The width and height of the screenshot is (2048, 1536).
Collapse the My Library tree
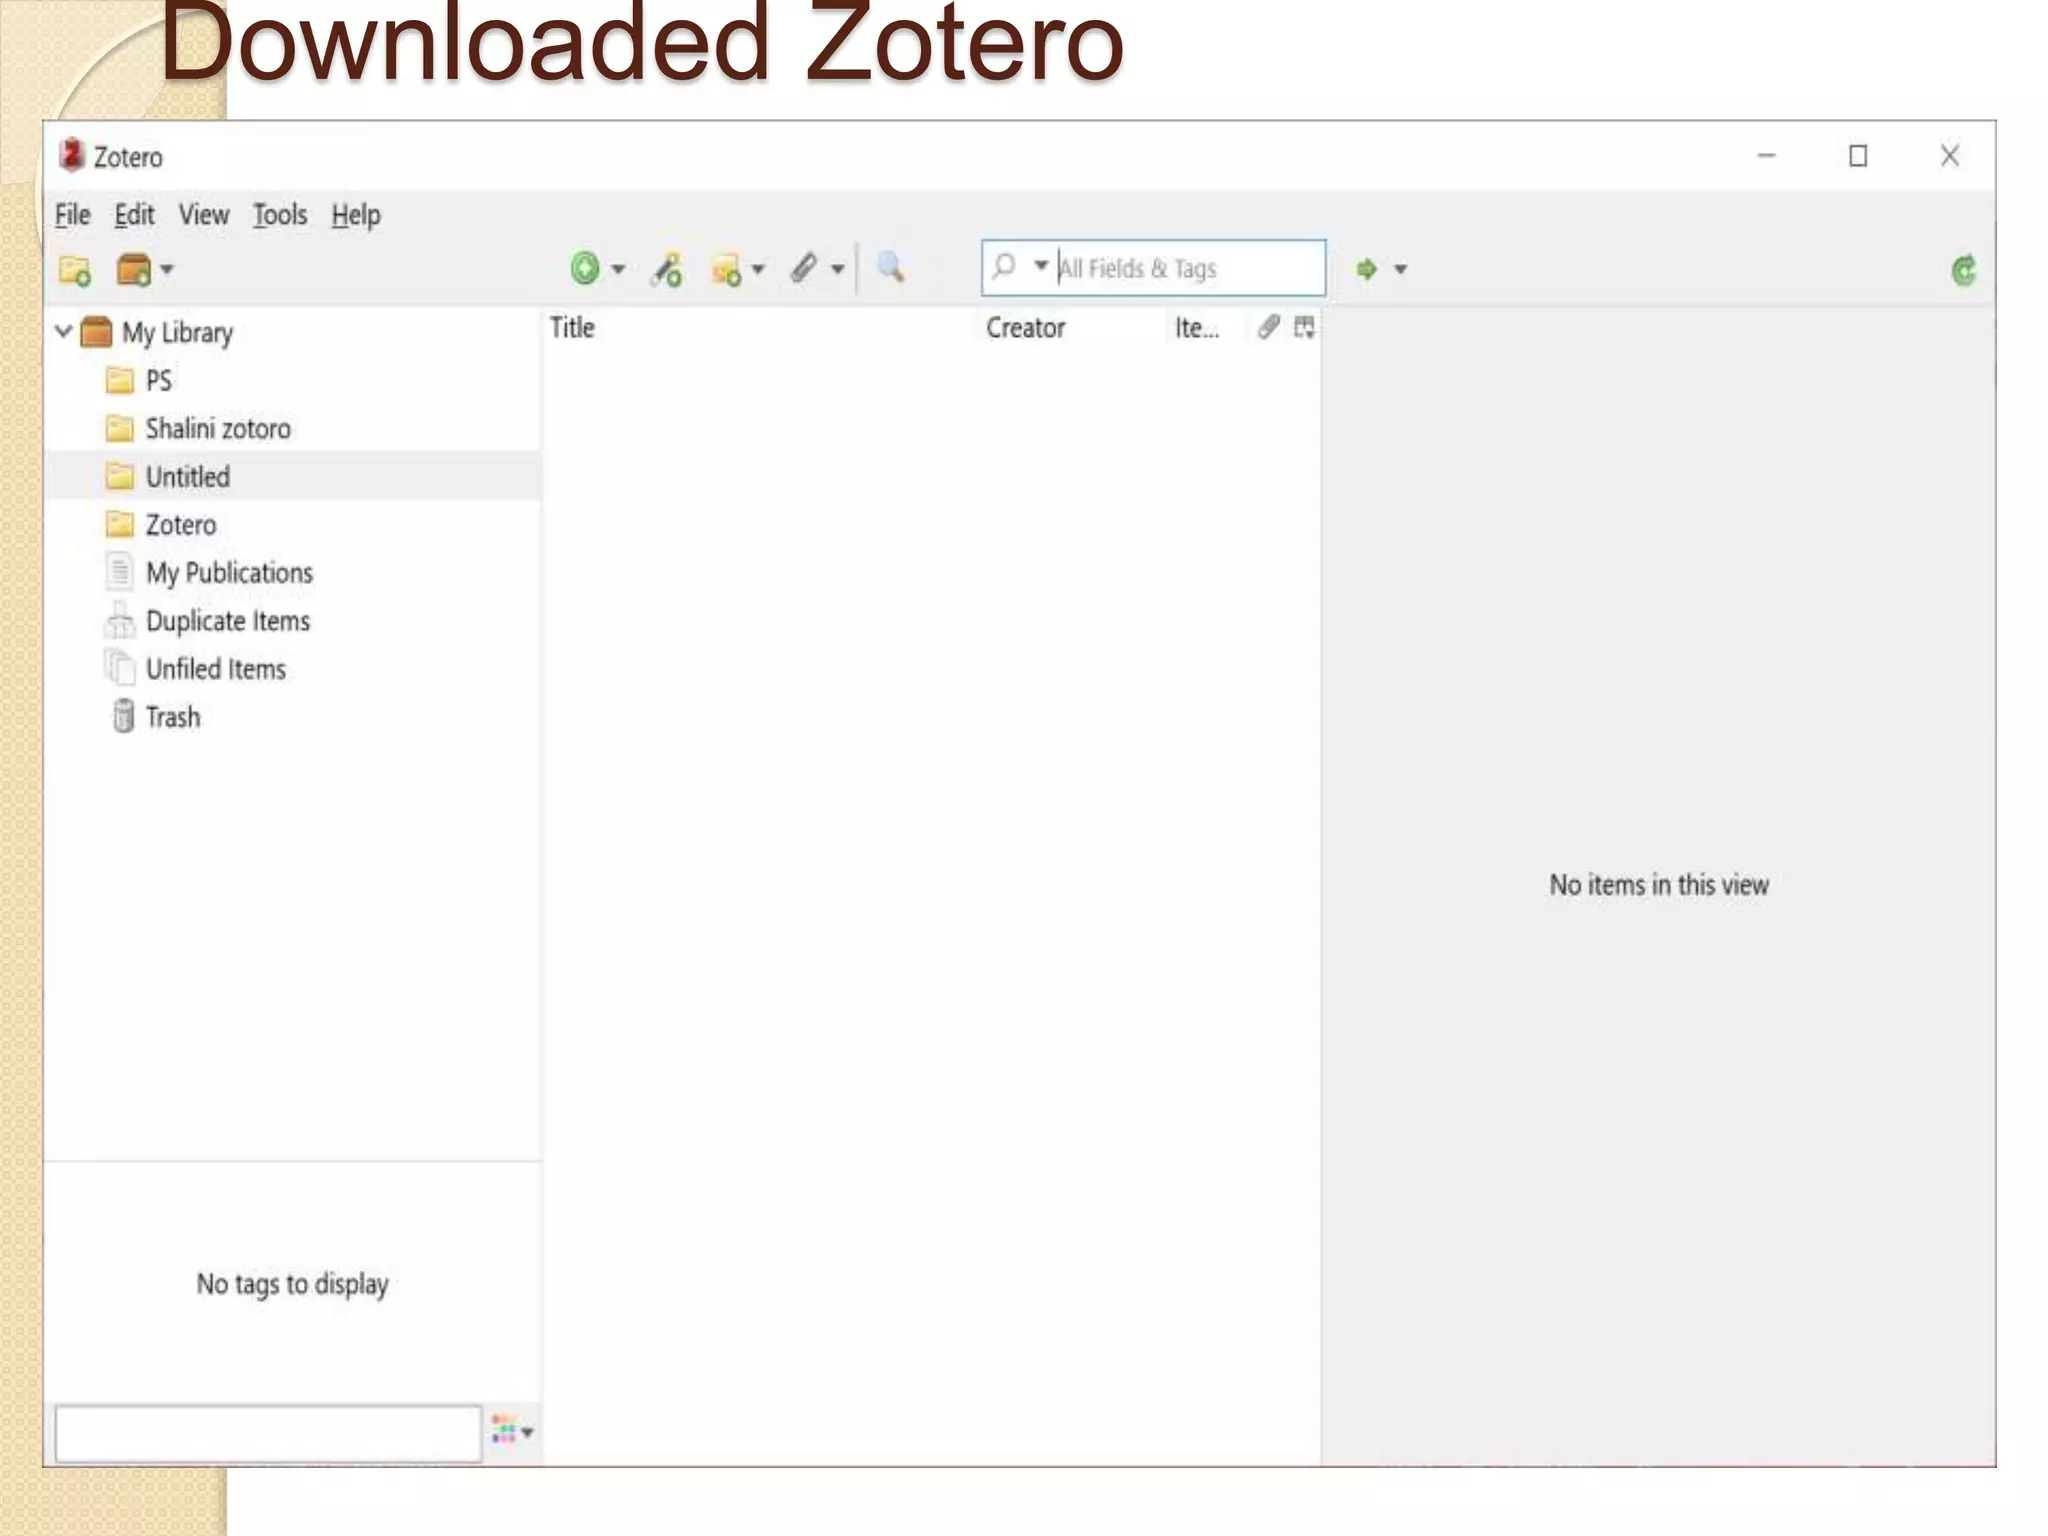(x=63, y=331)
